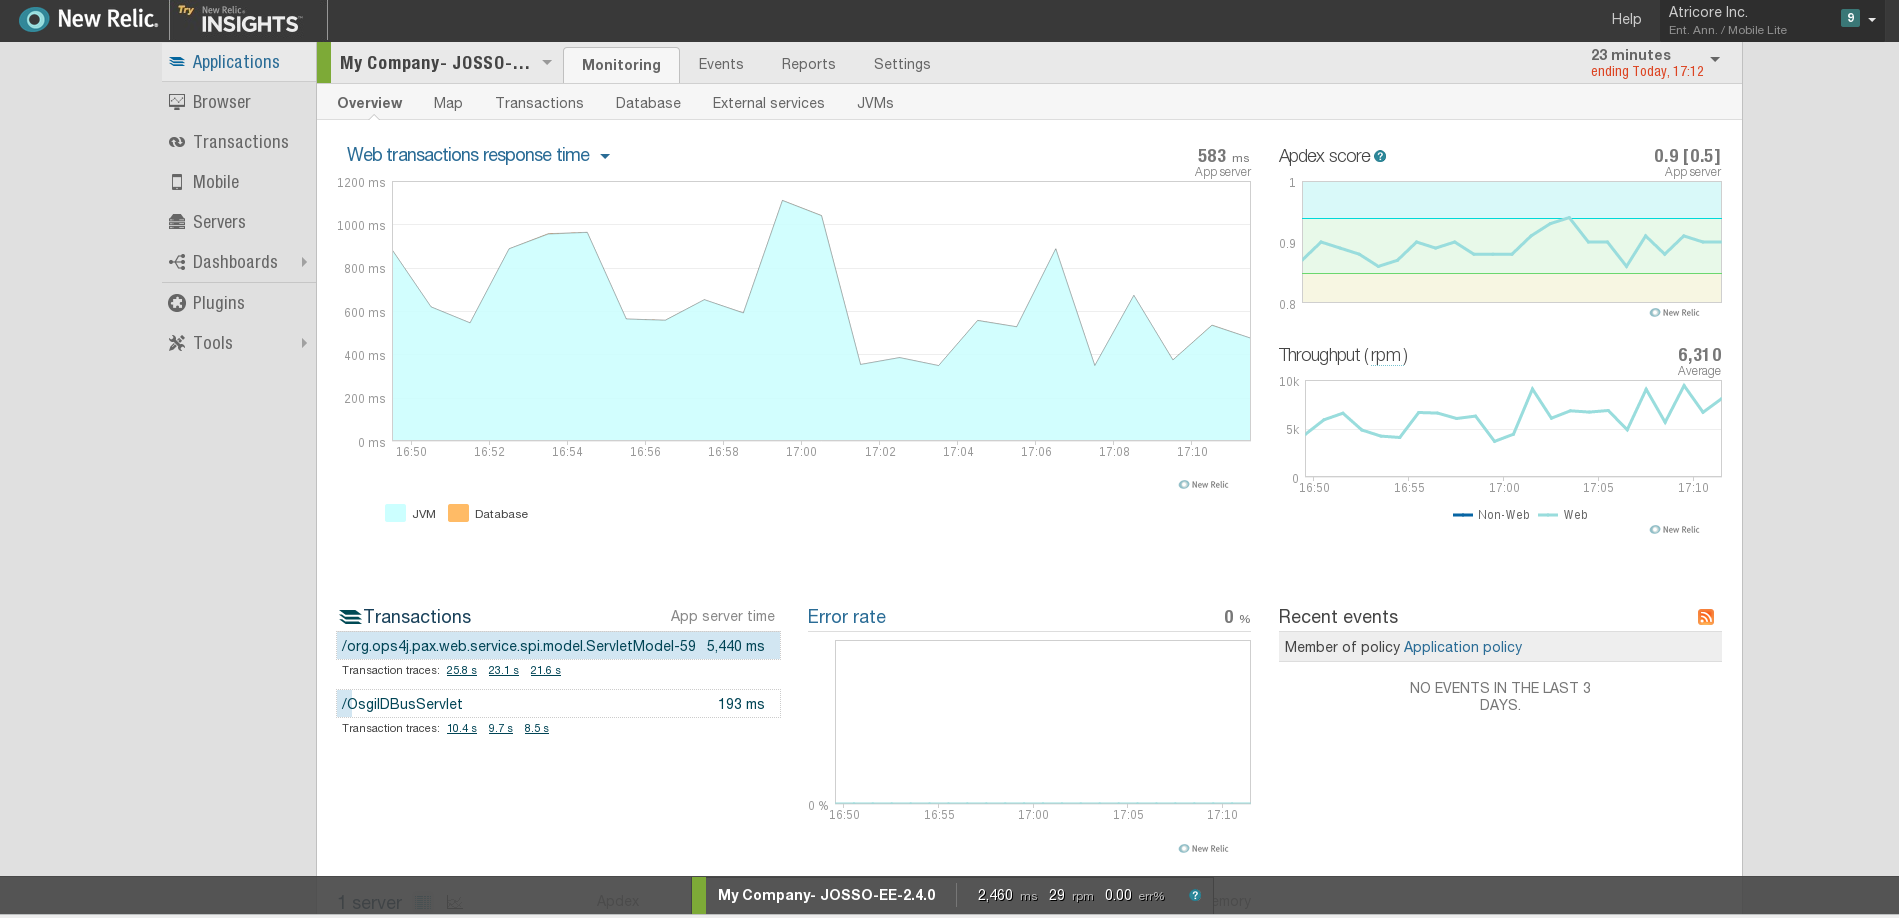Open the Applications section icon
The image size is (1899, 918).
pyautogui.click(x=177, y=62)
